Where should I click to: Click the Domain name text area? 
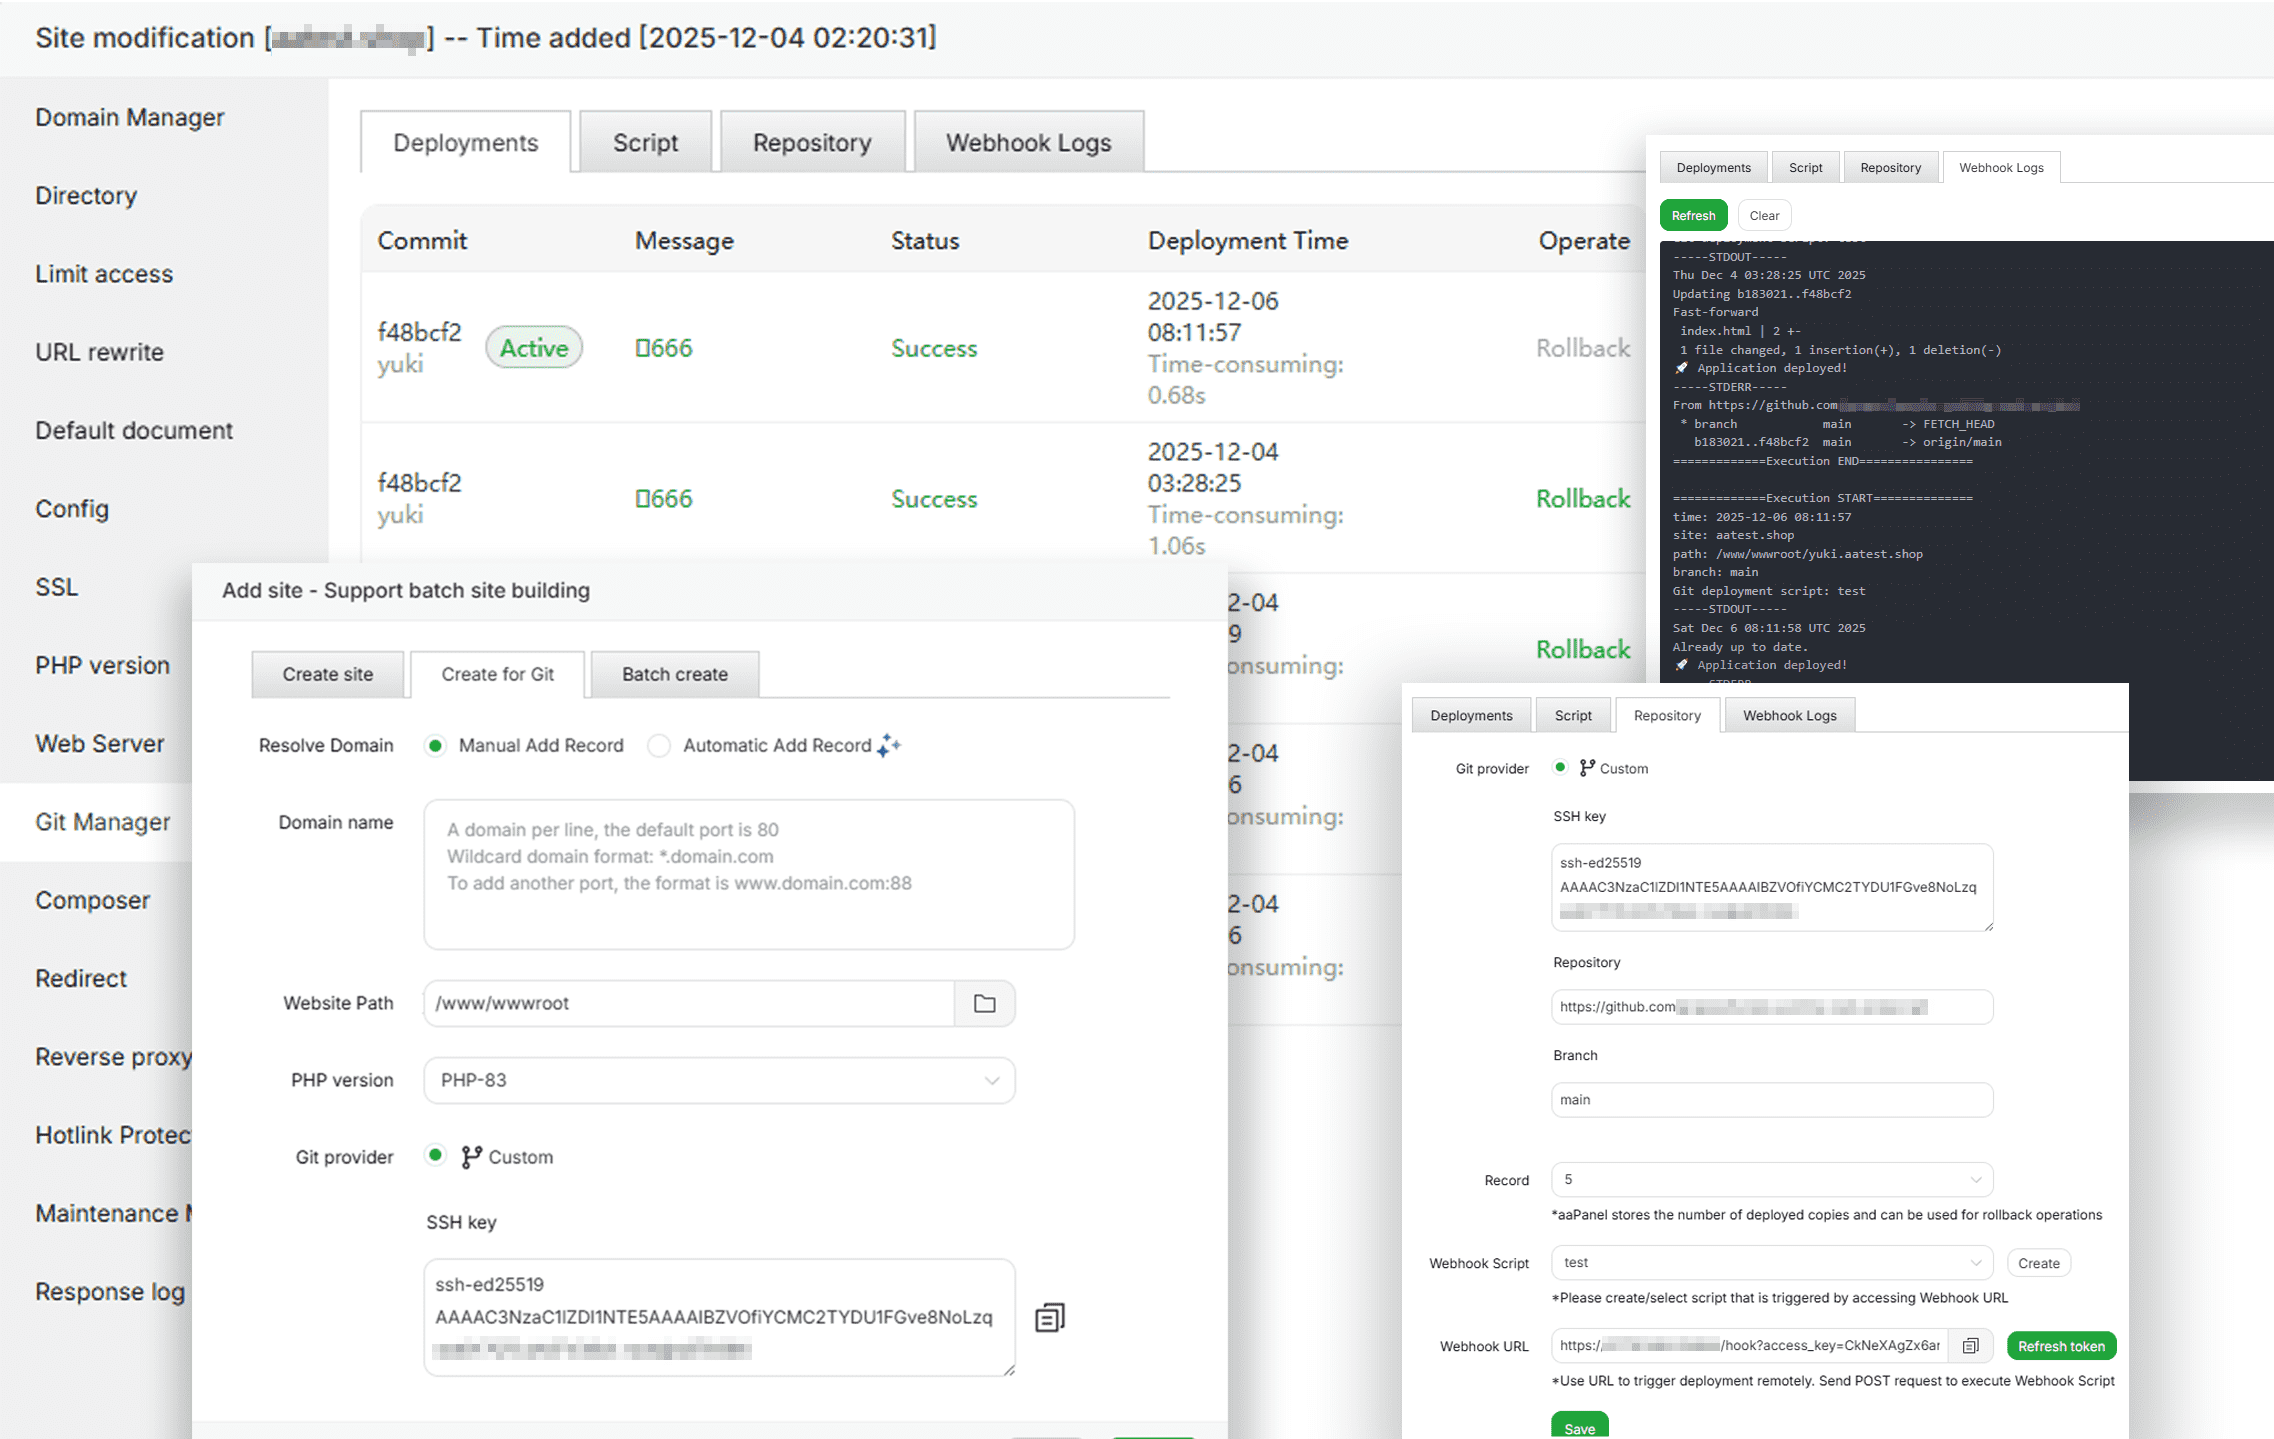pos(748,873)
